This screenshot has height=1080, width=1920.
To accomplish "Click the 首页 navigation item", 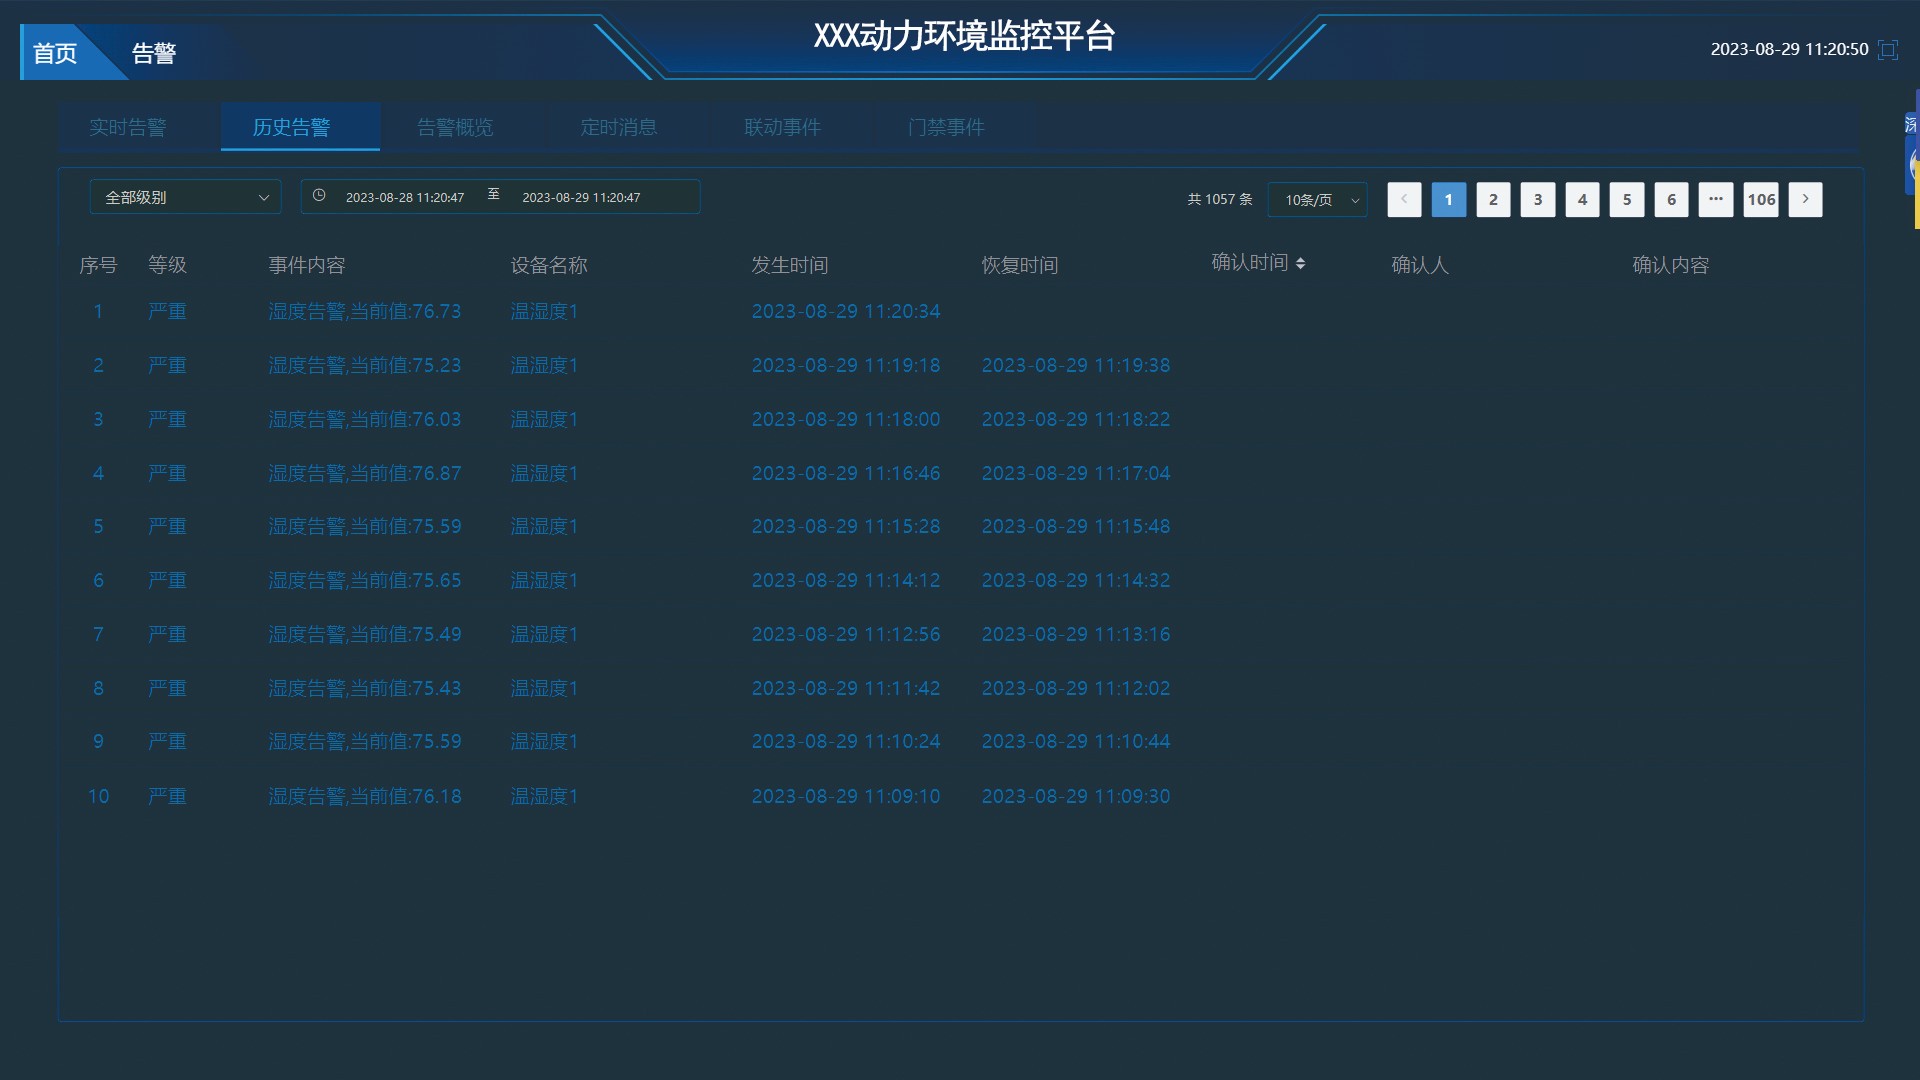I will [55, 53].
